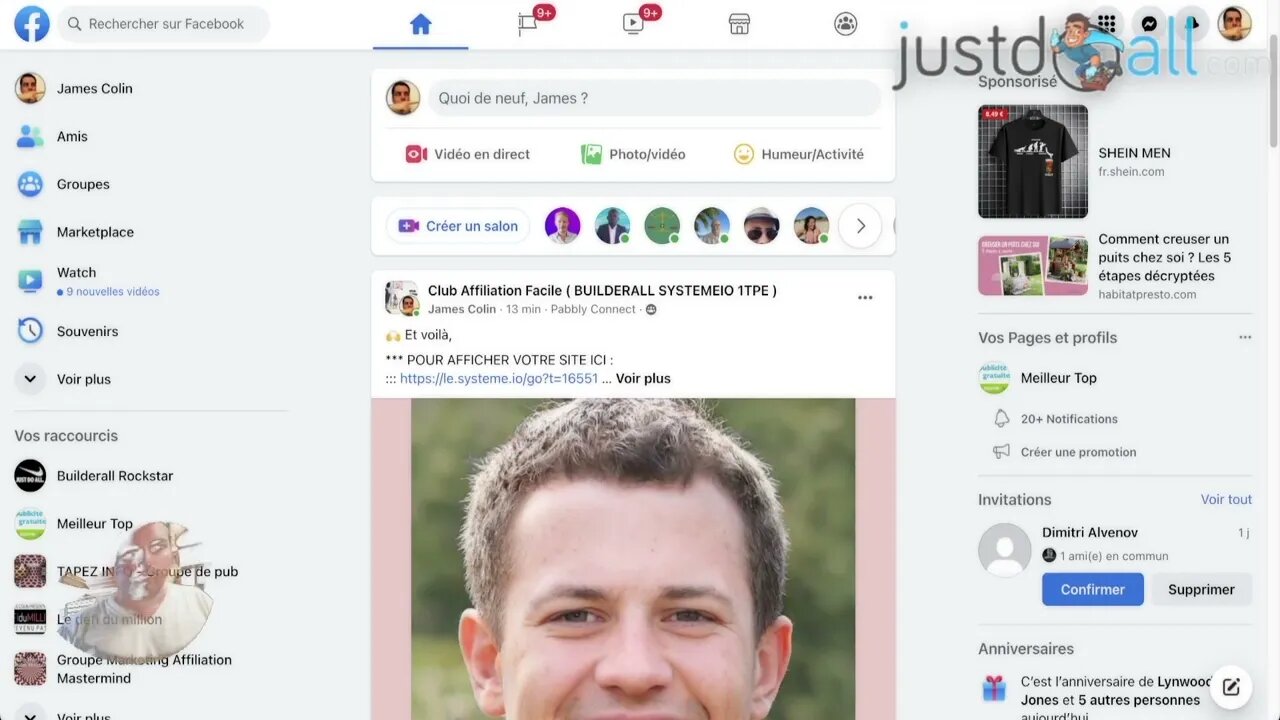1280x720 pixels.
Task: Open the Marketplace storefront tab
Action: click(x=739, y=24)
